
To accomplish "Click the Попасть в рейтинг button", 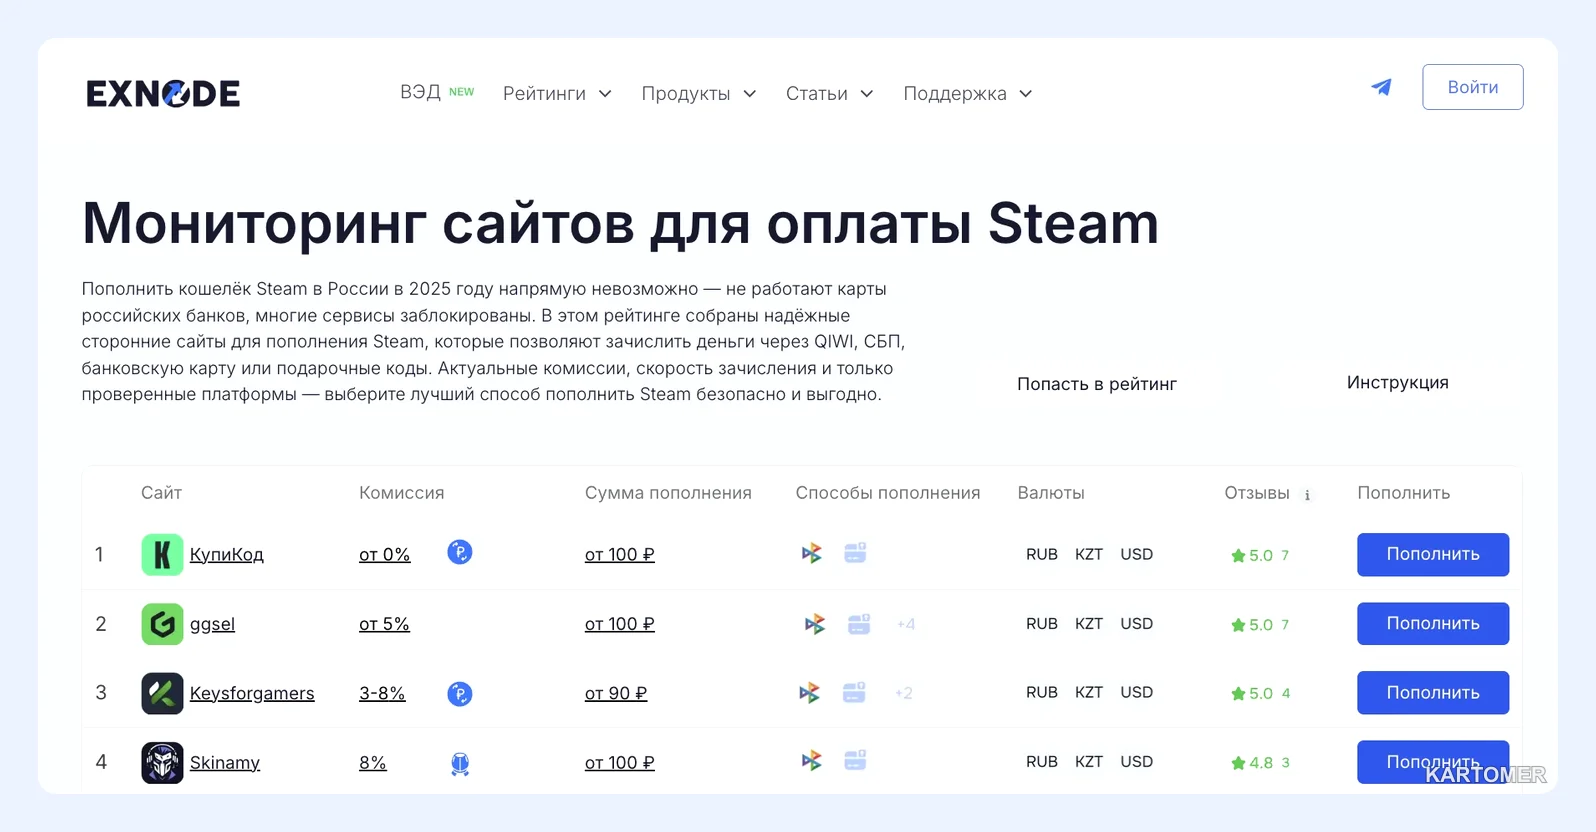I will (1097, 384).
